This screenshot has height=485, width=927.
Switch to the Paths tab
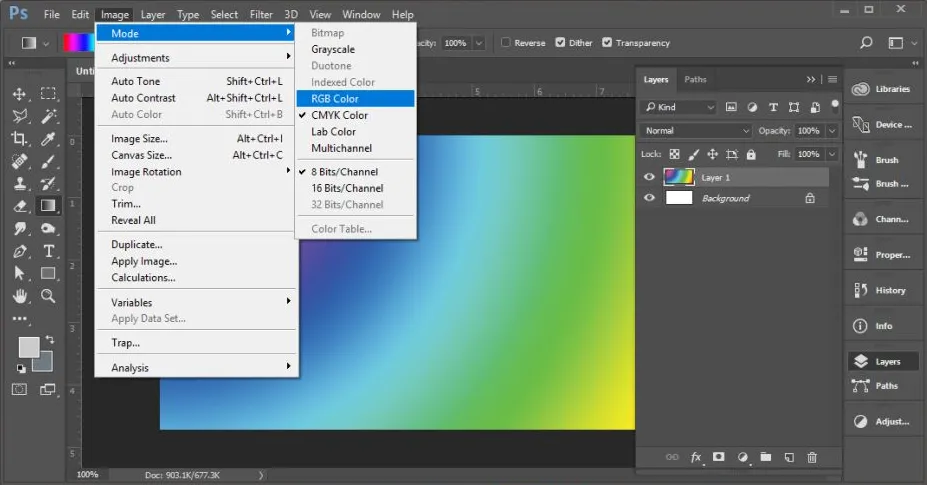coord(695,80)
